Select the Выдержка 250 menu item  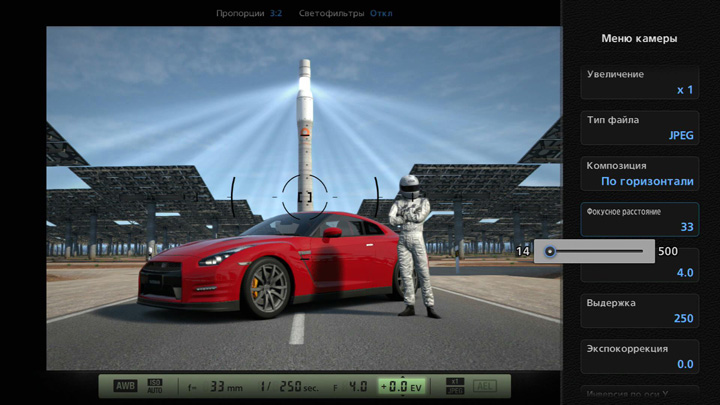pos(640,310)
